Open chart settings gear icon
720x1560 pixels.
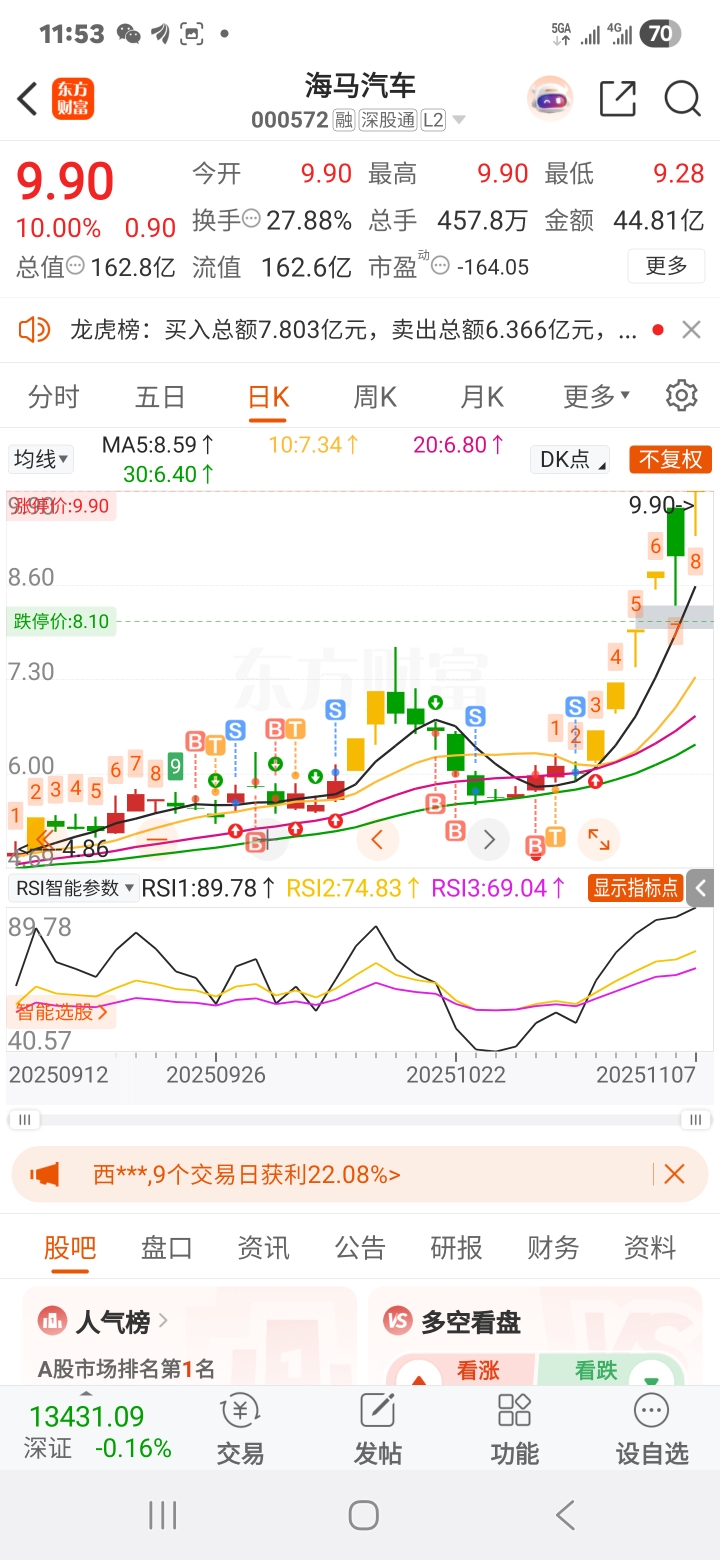click(x=681, y=396)
